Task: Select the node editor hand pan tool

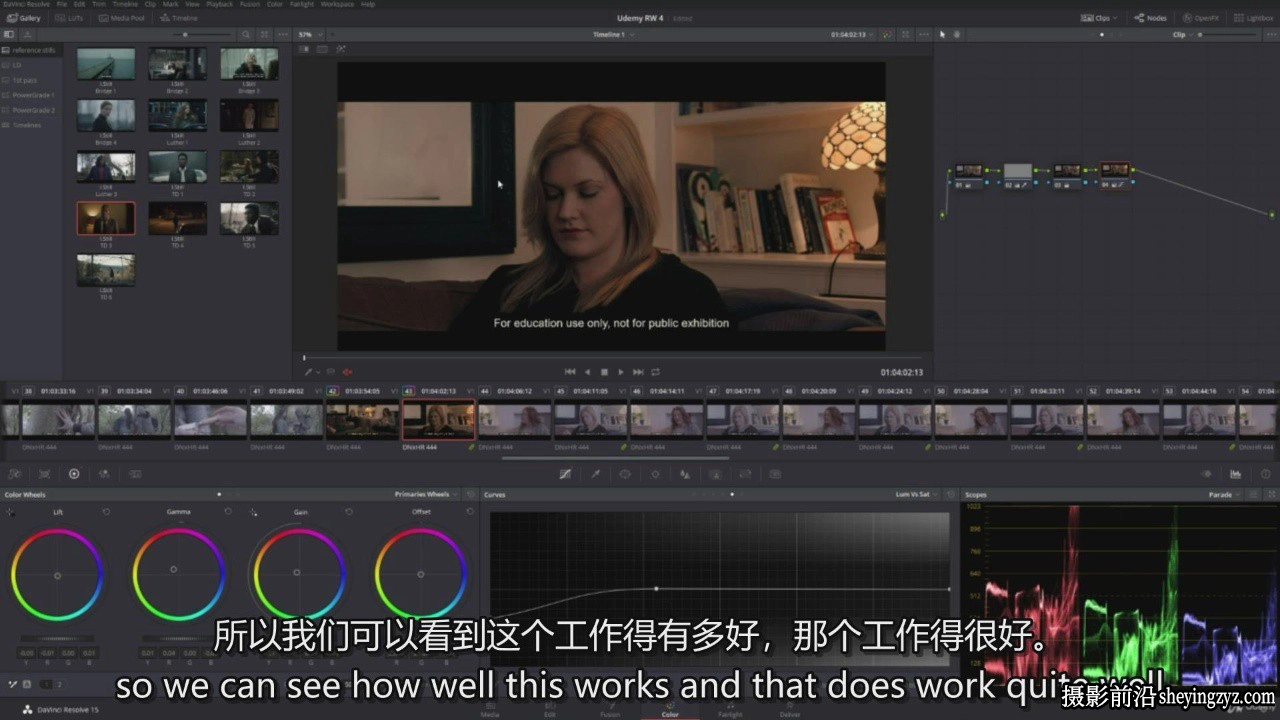Action: point(957,34)
